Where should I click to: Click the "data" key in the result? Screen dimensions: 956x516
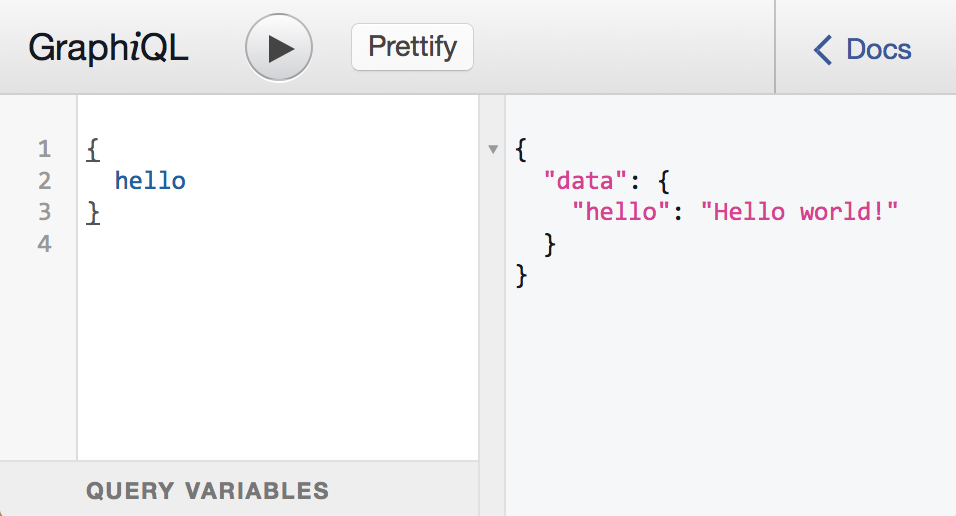[x=585, y=181]
